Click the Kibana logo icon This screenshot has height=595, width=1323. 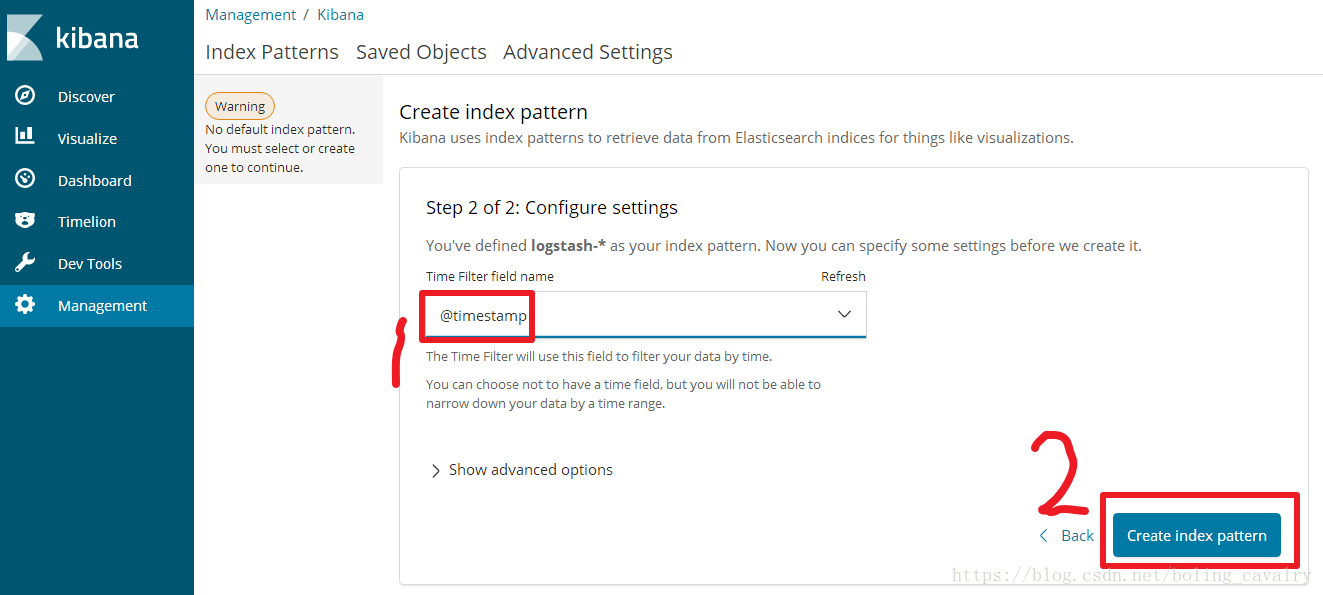(x=25, y=38)
